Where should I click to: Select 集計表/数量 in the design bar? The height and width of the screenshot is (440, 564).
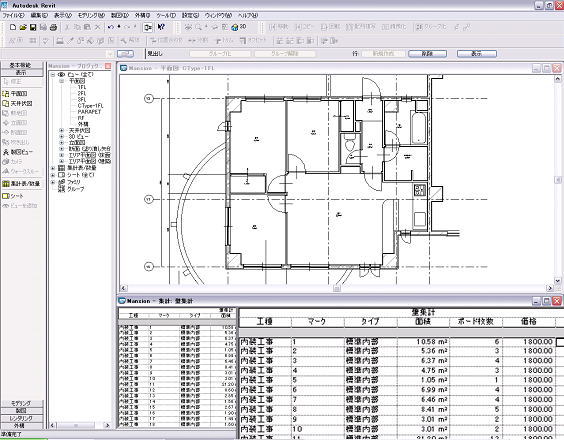[x=21, y=183]
